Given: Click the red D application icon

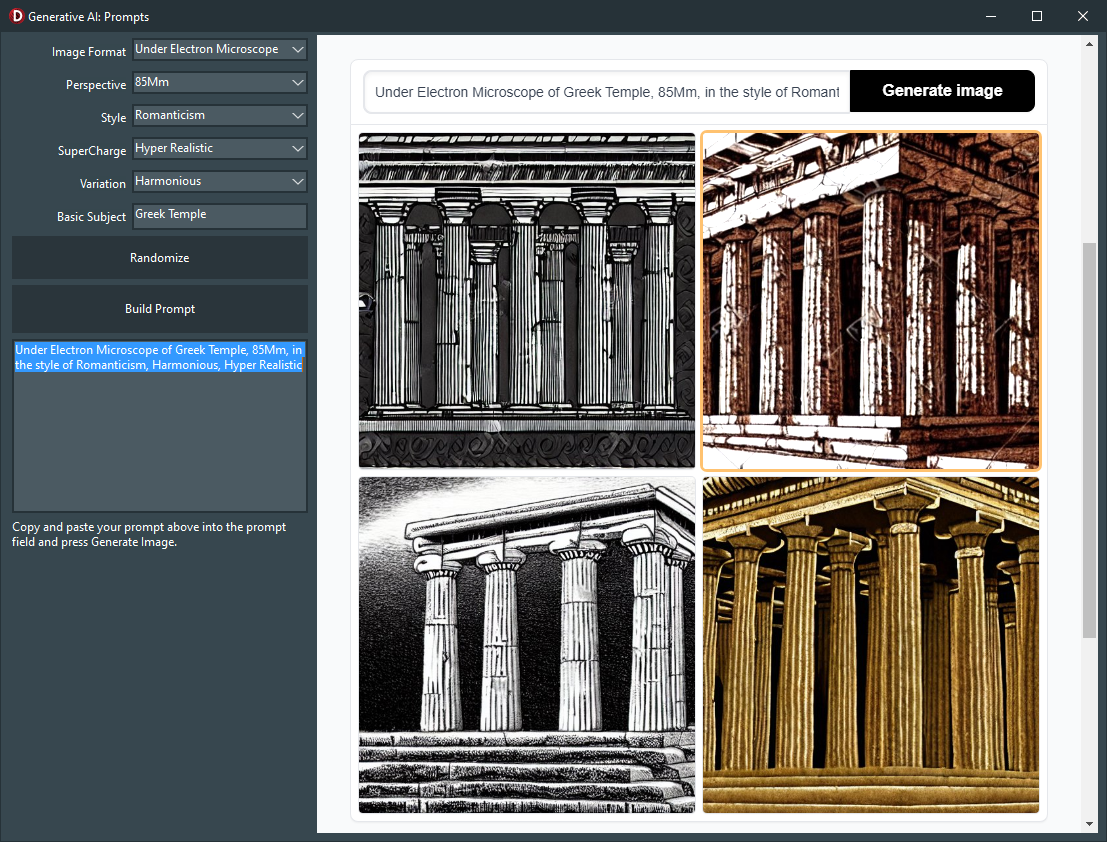Looking at the screenshot, I should [x=16, y=16].
